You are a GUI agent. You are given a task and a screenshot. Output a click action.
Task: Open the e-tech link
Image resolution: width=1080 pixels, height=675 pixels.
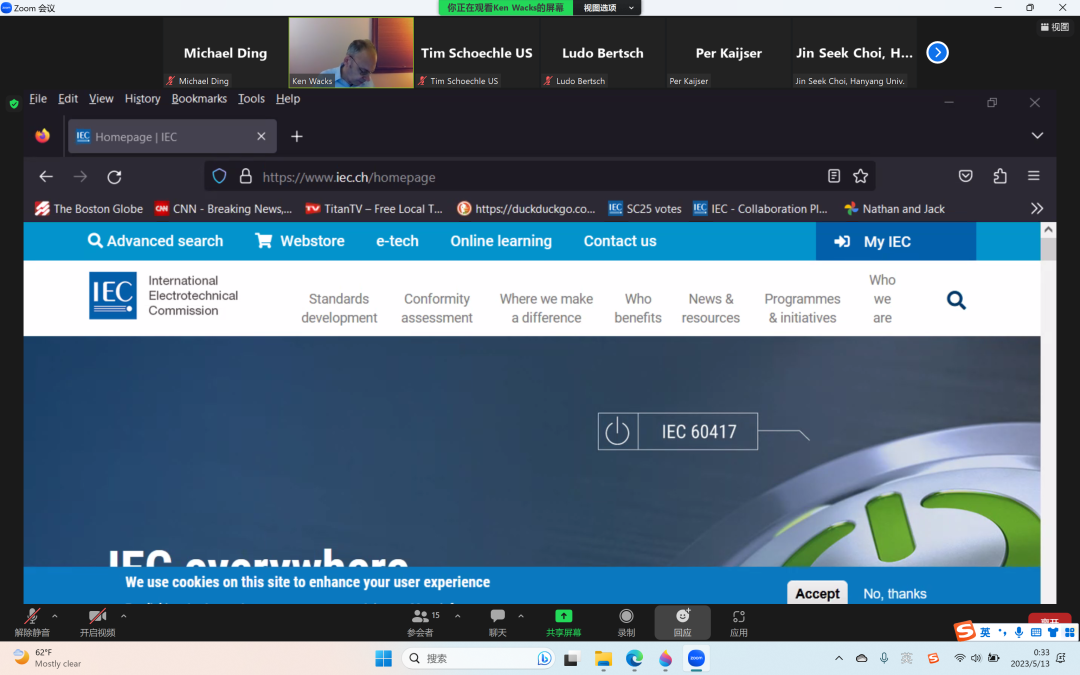[x=397, y=241]
